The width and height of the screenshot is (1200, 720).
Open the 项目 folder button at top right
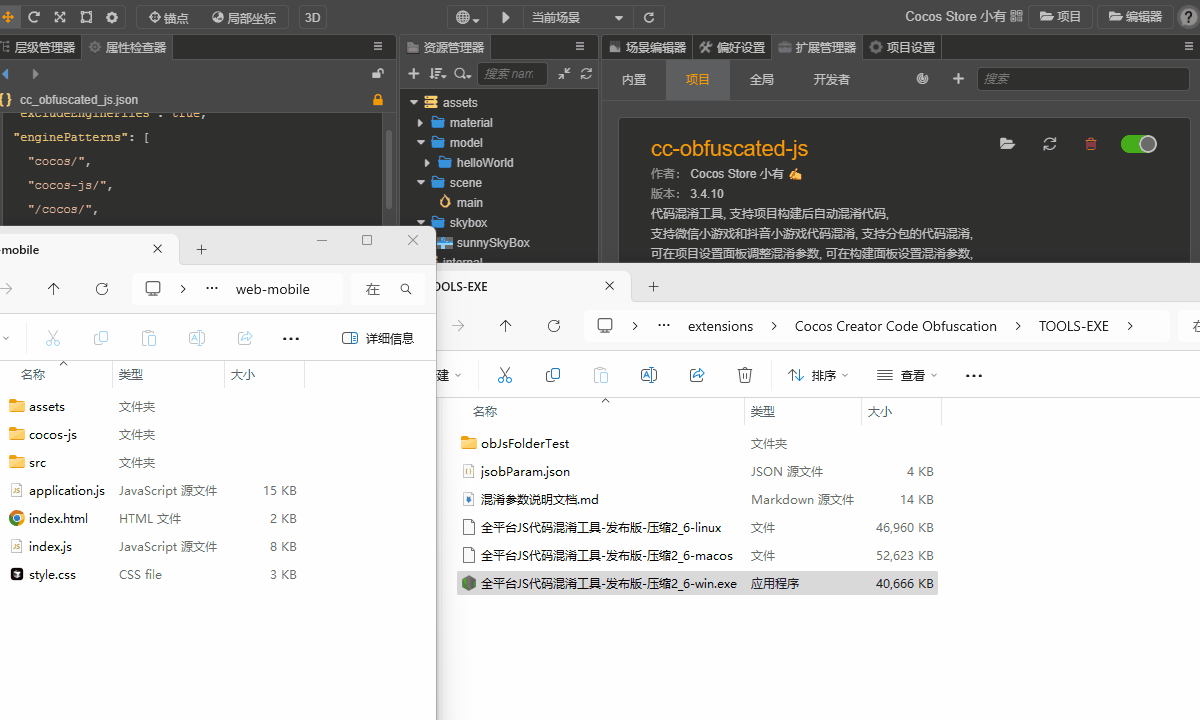[1060, 17]
